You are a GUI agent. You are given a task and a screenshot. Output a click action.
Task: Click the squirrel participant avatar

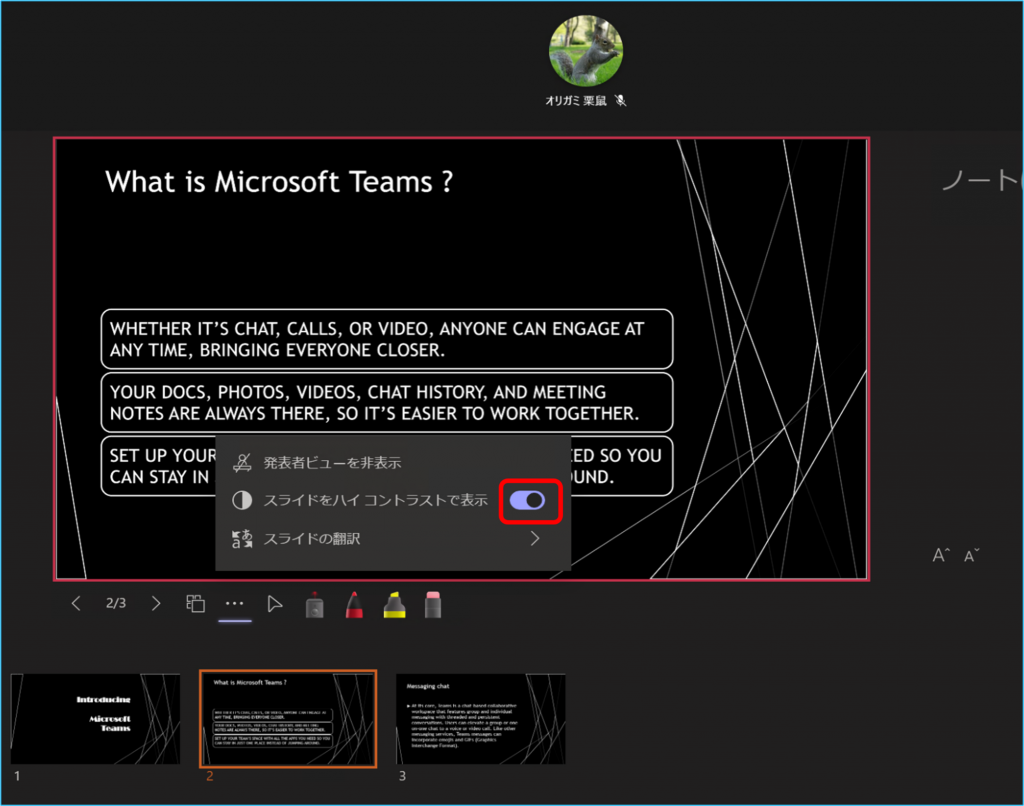(586, 50)
